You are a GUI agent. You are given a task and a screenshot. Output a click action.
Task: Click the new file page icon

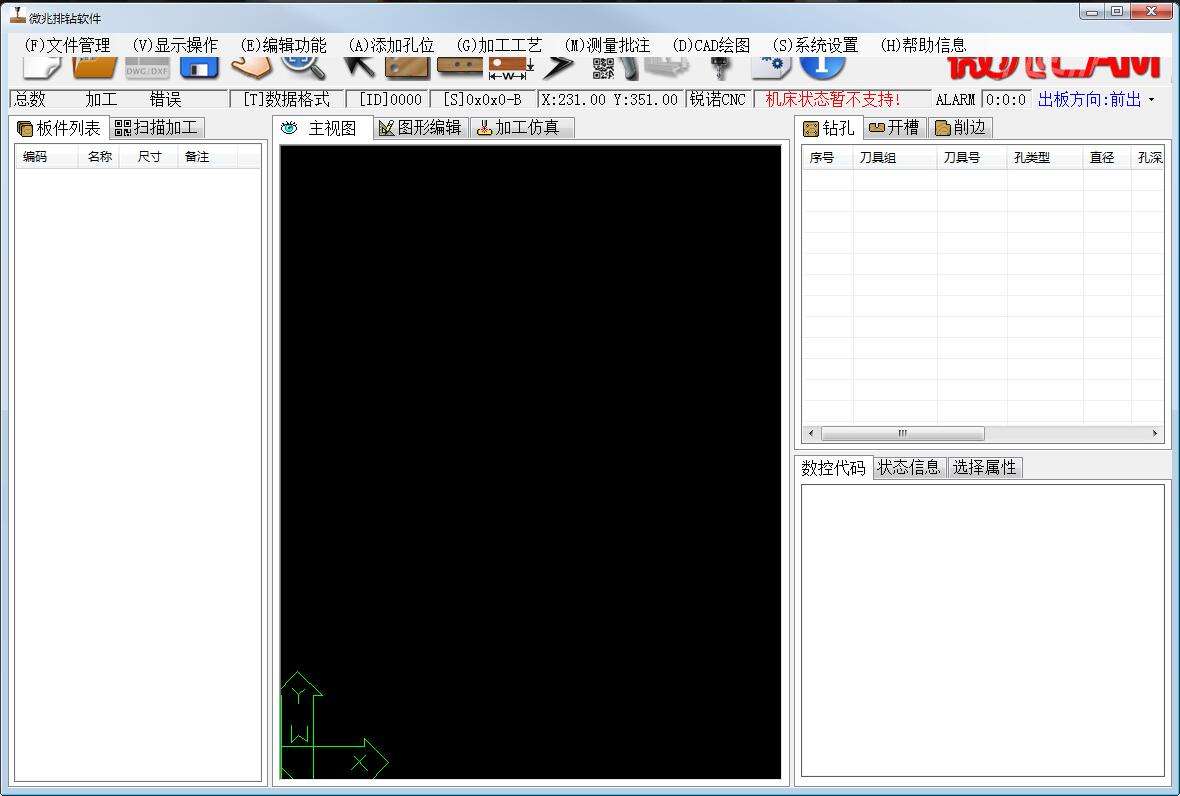[x=41, y=67]
